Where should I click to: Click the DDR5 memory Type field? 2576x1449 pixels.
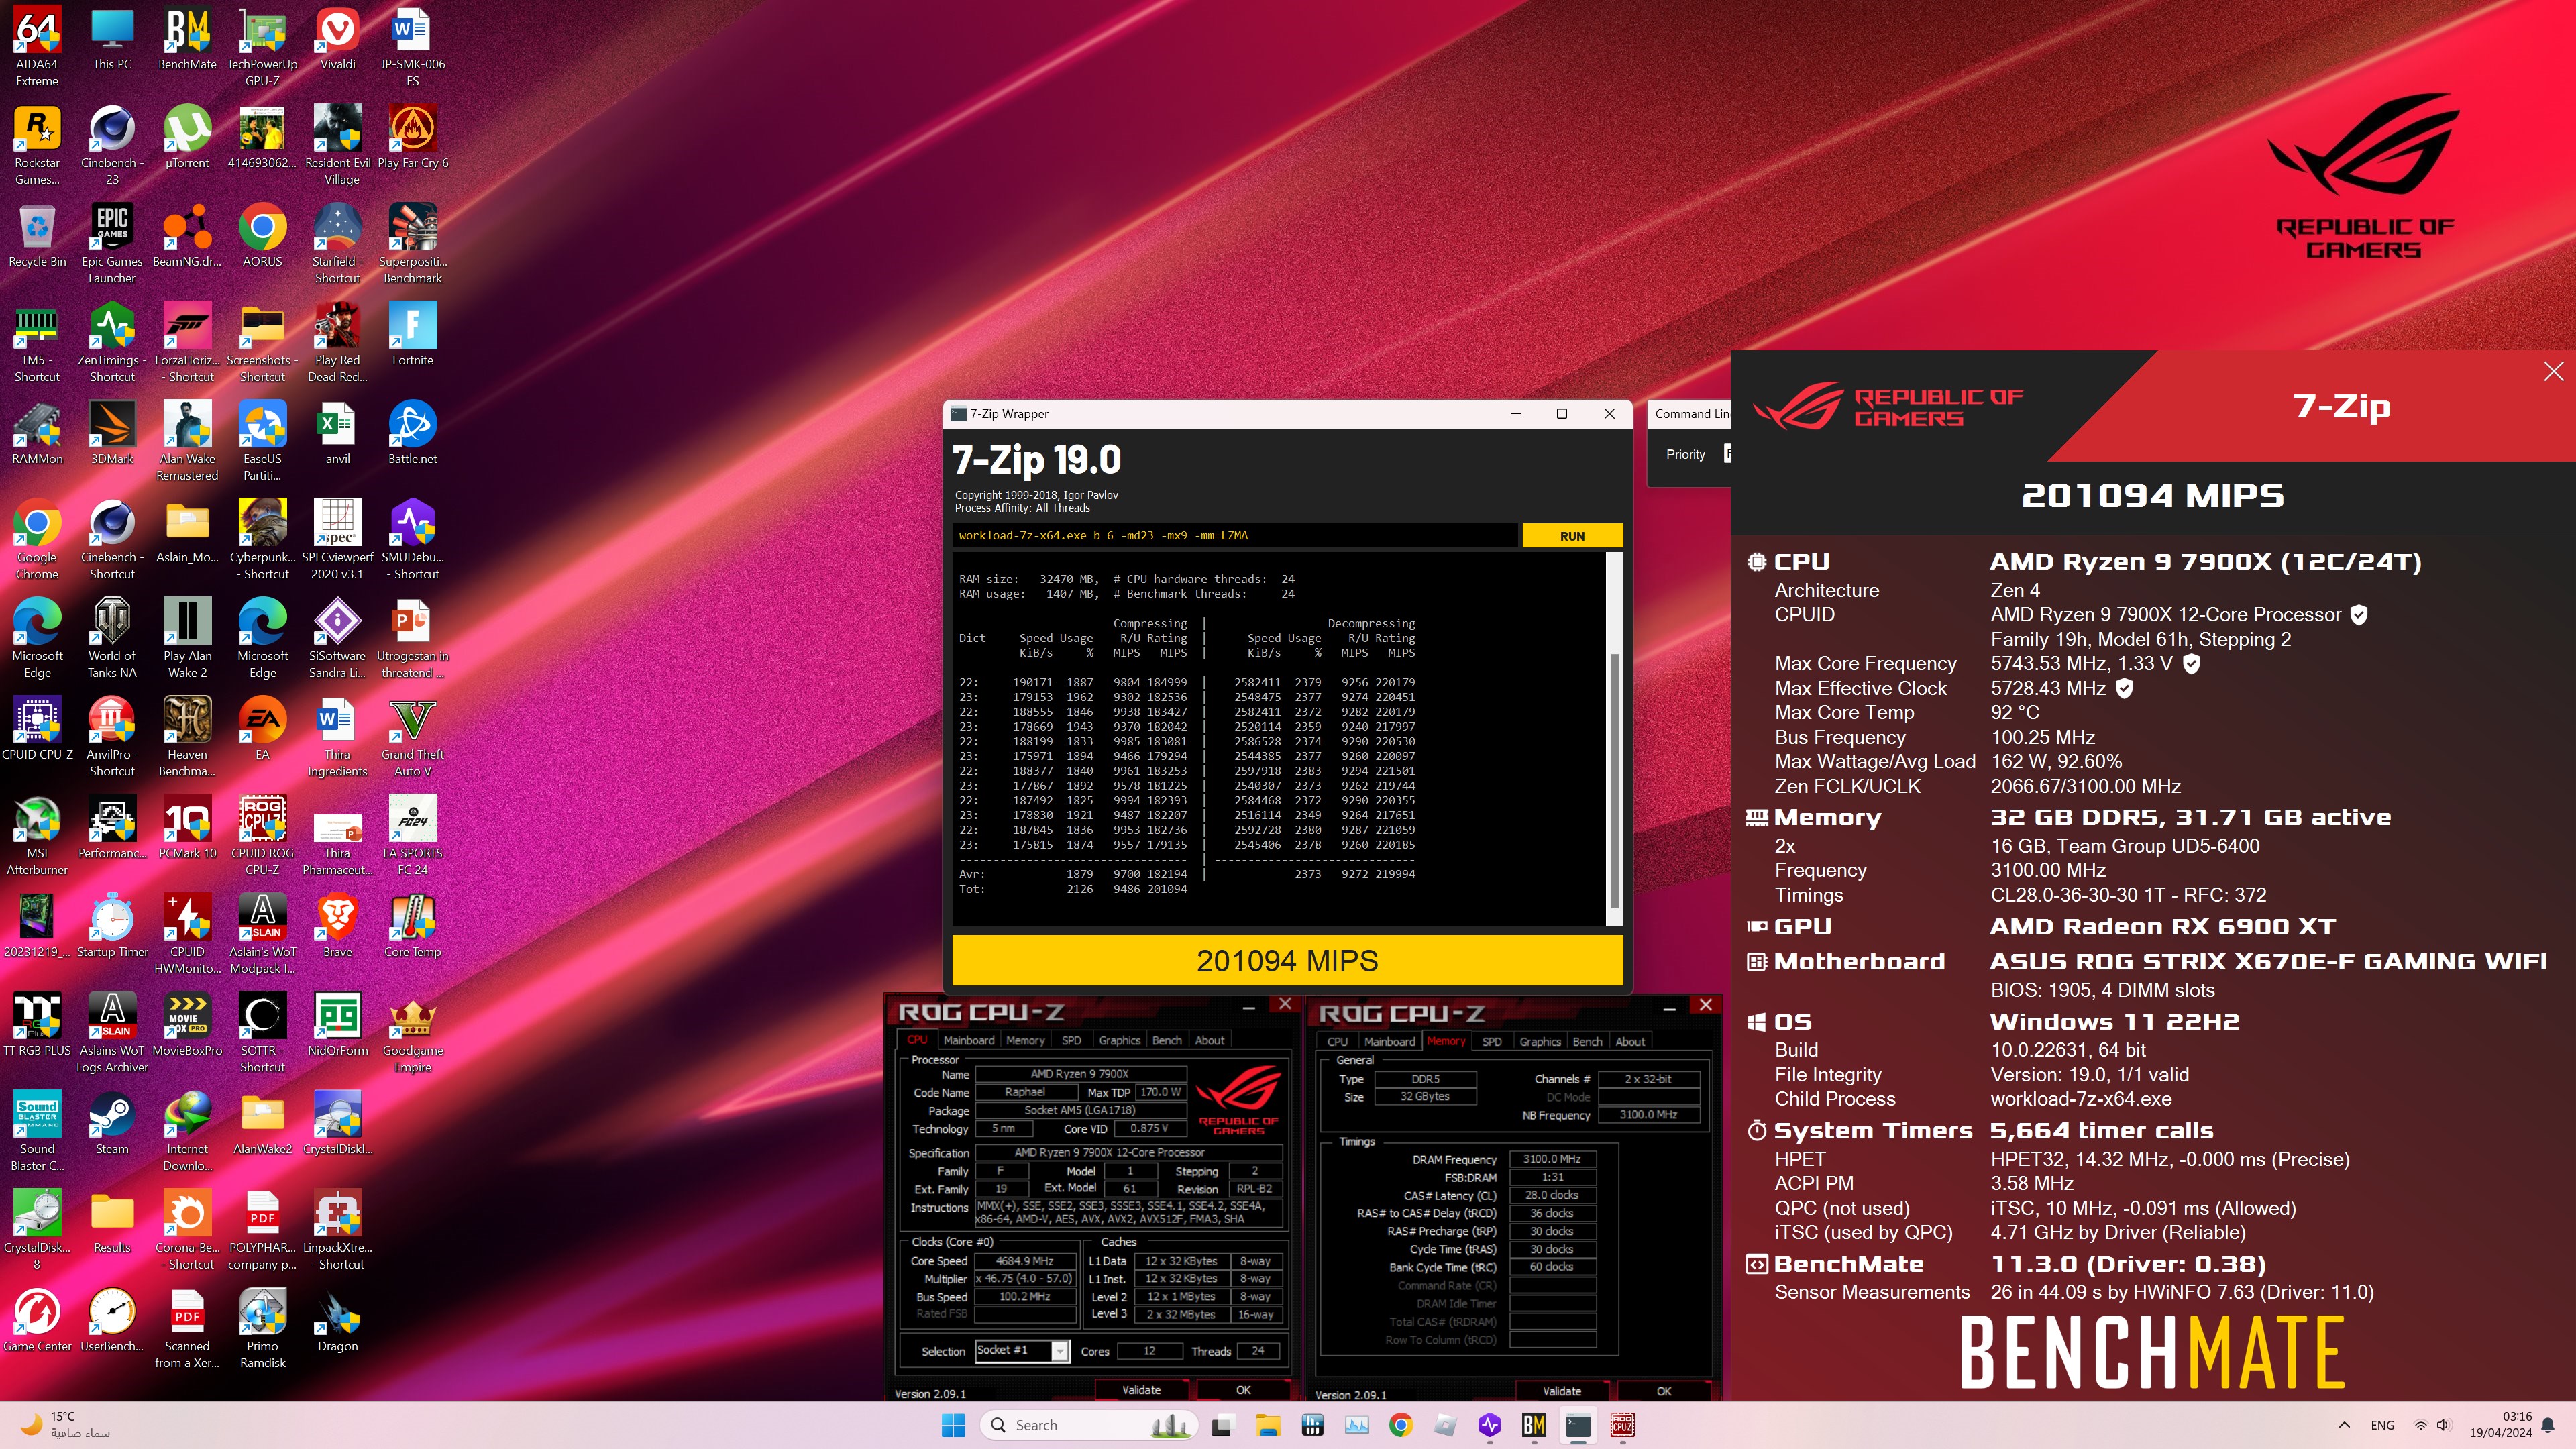click(x=1425, y=1079)
